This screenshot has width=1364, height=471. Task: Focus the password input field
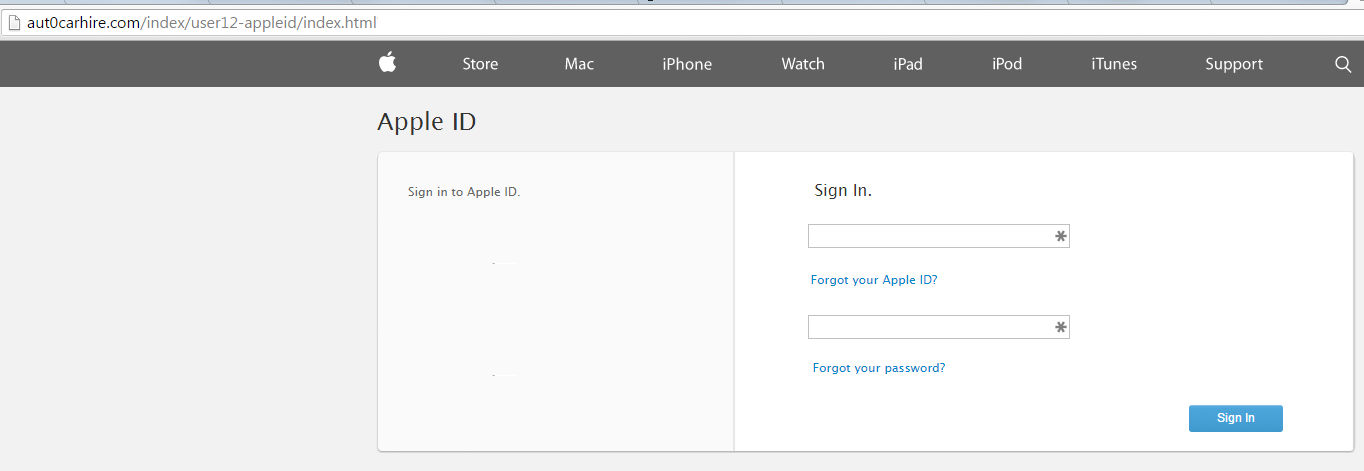(x=939, y=327)
